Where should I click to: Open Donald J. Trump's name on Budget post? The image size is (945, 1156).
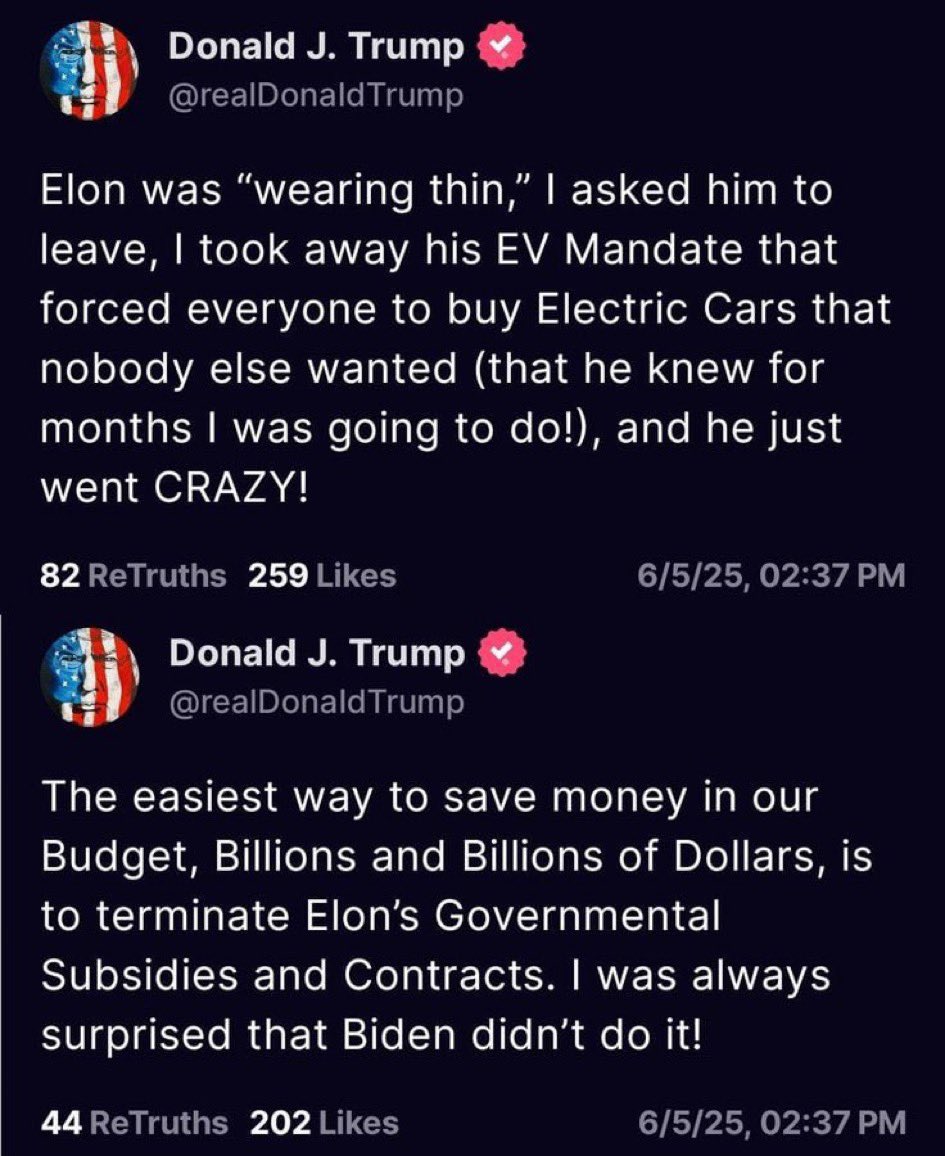317,654
